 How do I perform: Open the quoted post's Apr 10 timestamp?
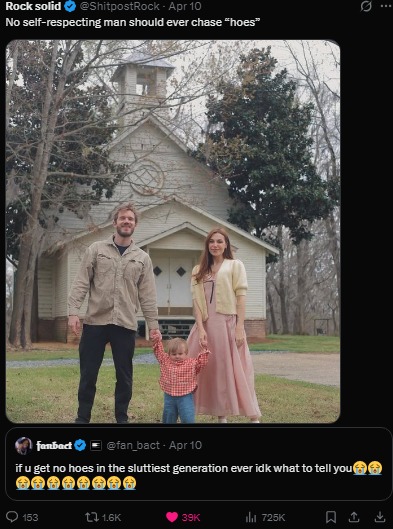(x=185, y=445)
